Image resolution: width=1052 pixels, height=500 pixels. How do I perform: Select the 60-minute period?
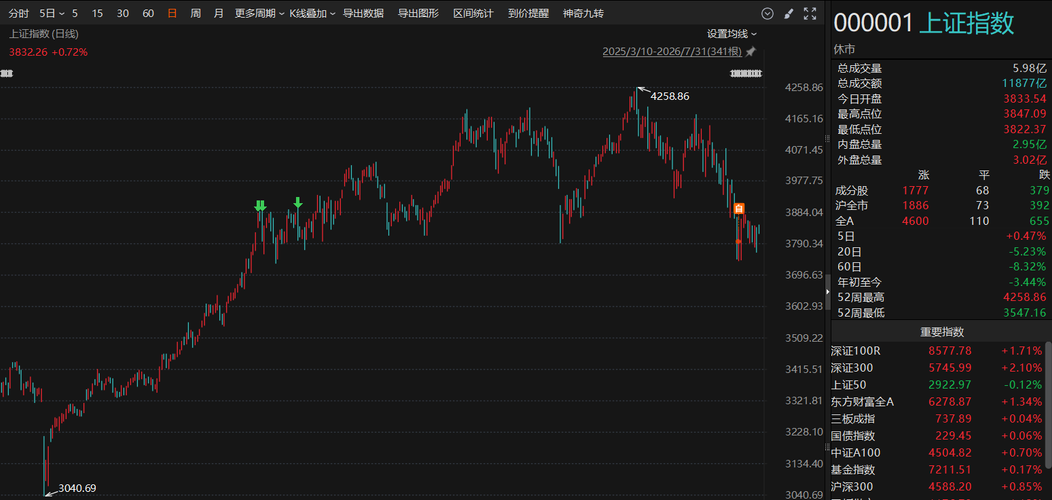[x=148, y=13]
